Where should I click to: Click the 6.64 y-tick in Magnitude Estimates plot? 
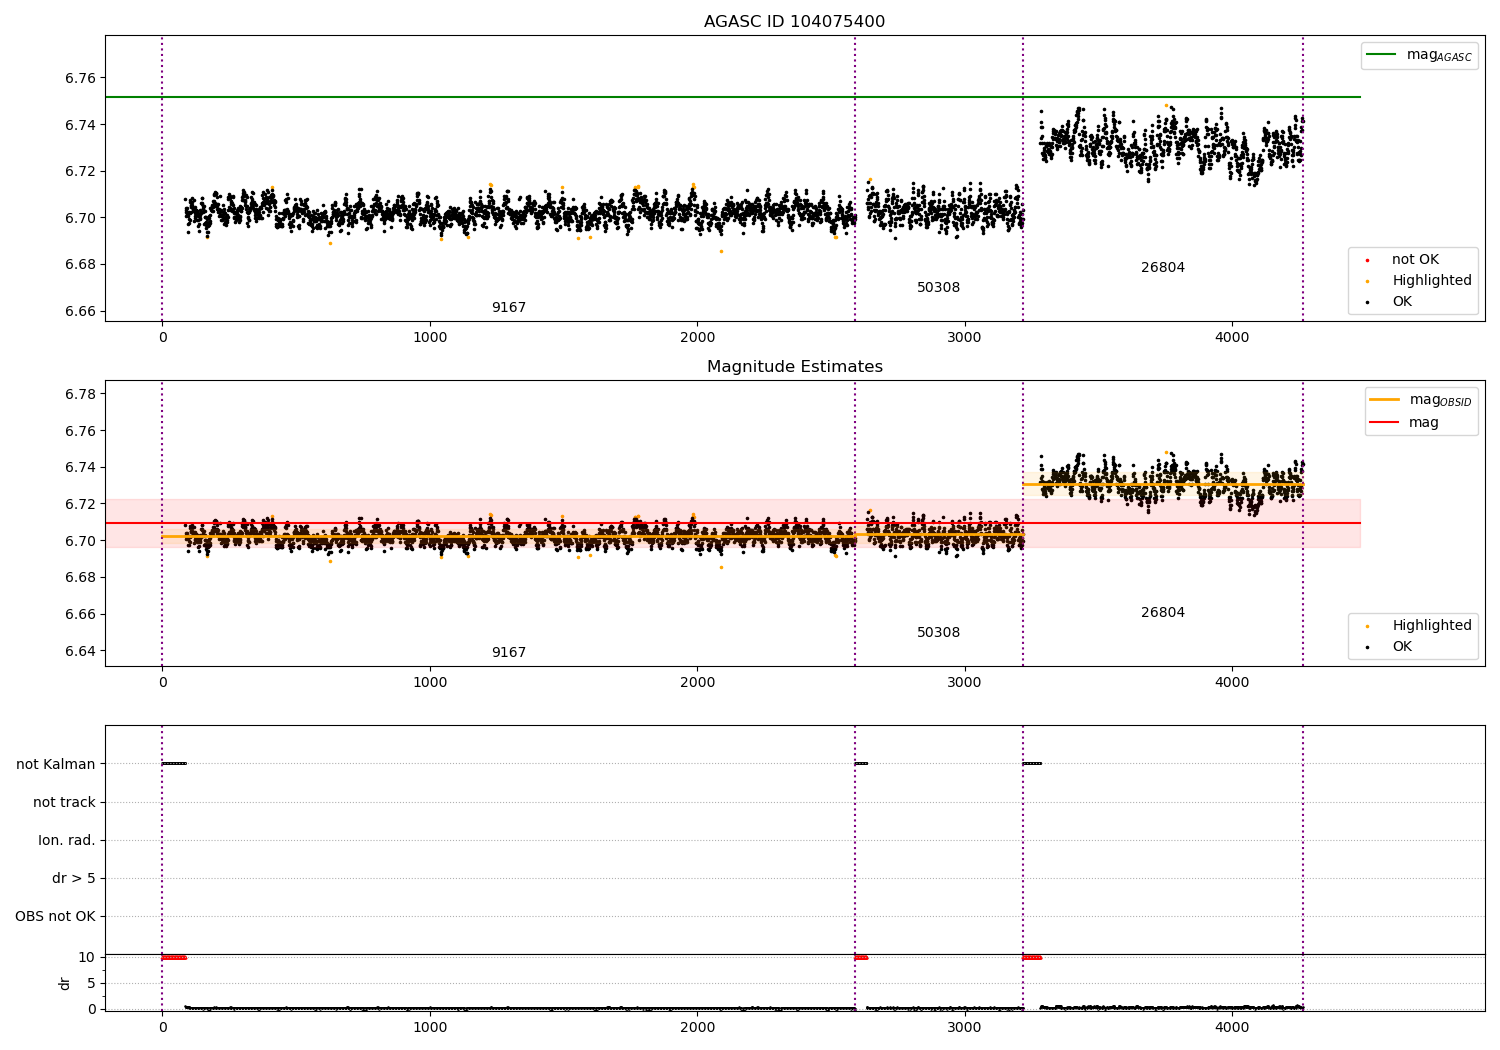coord(80,651)
